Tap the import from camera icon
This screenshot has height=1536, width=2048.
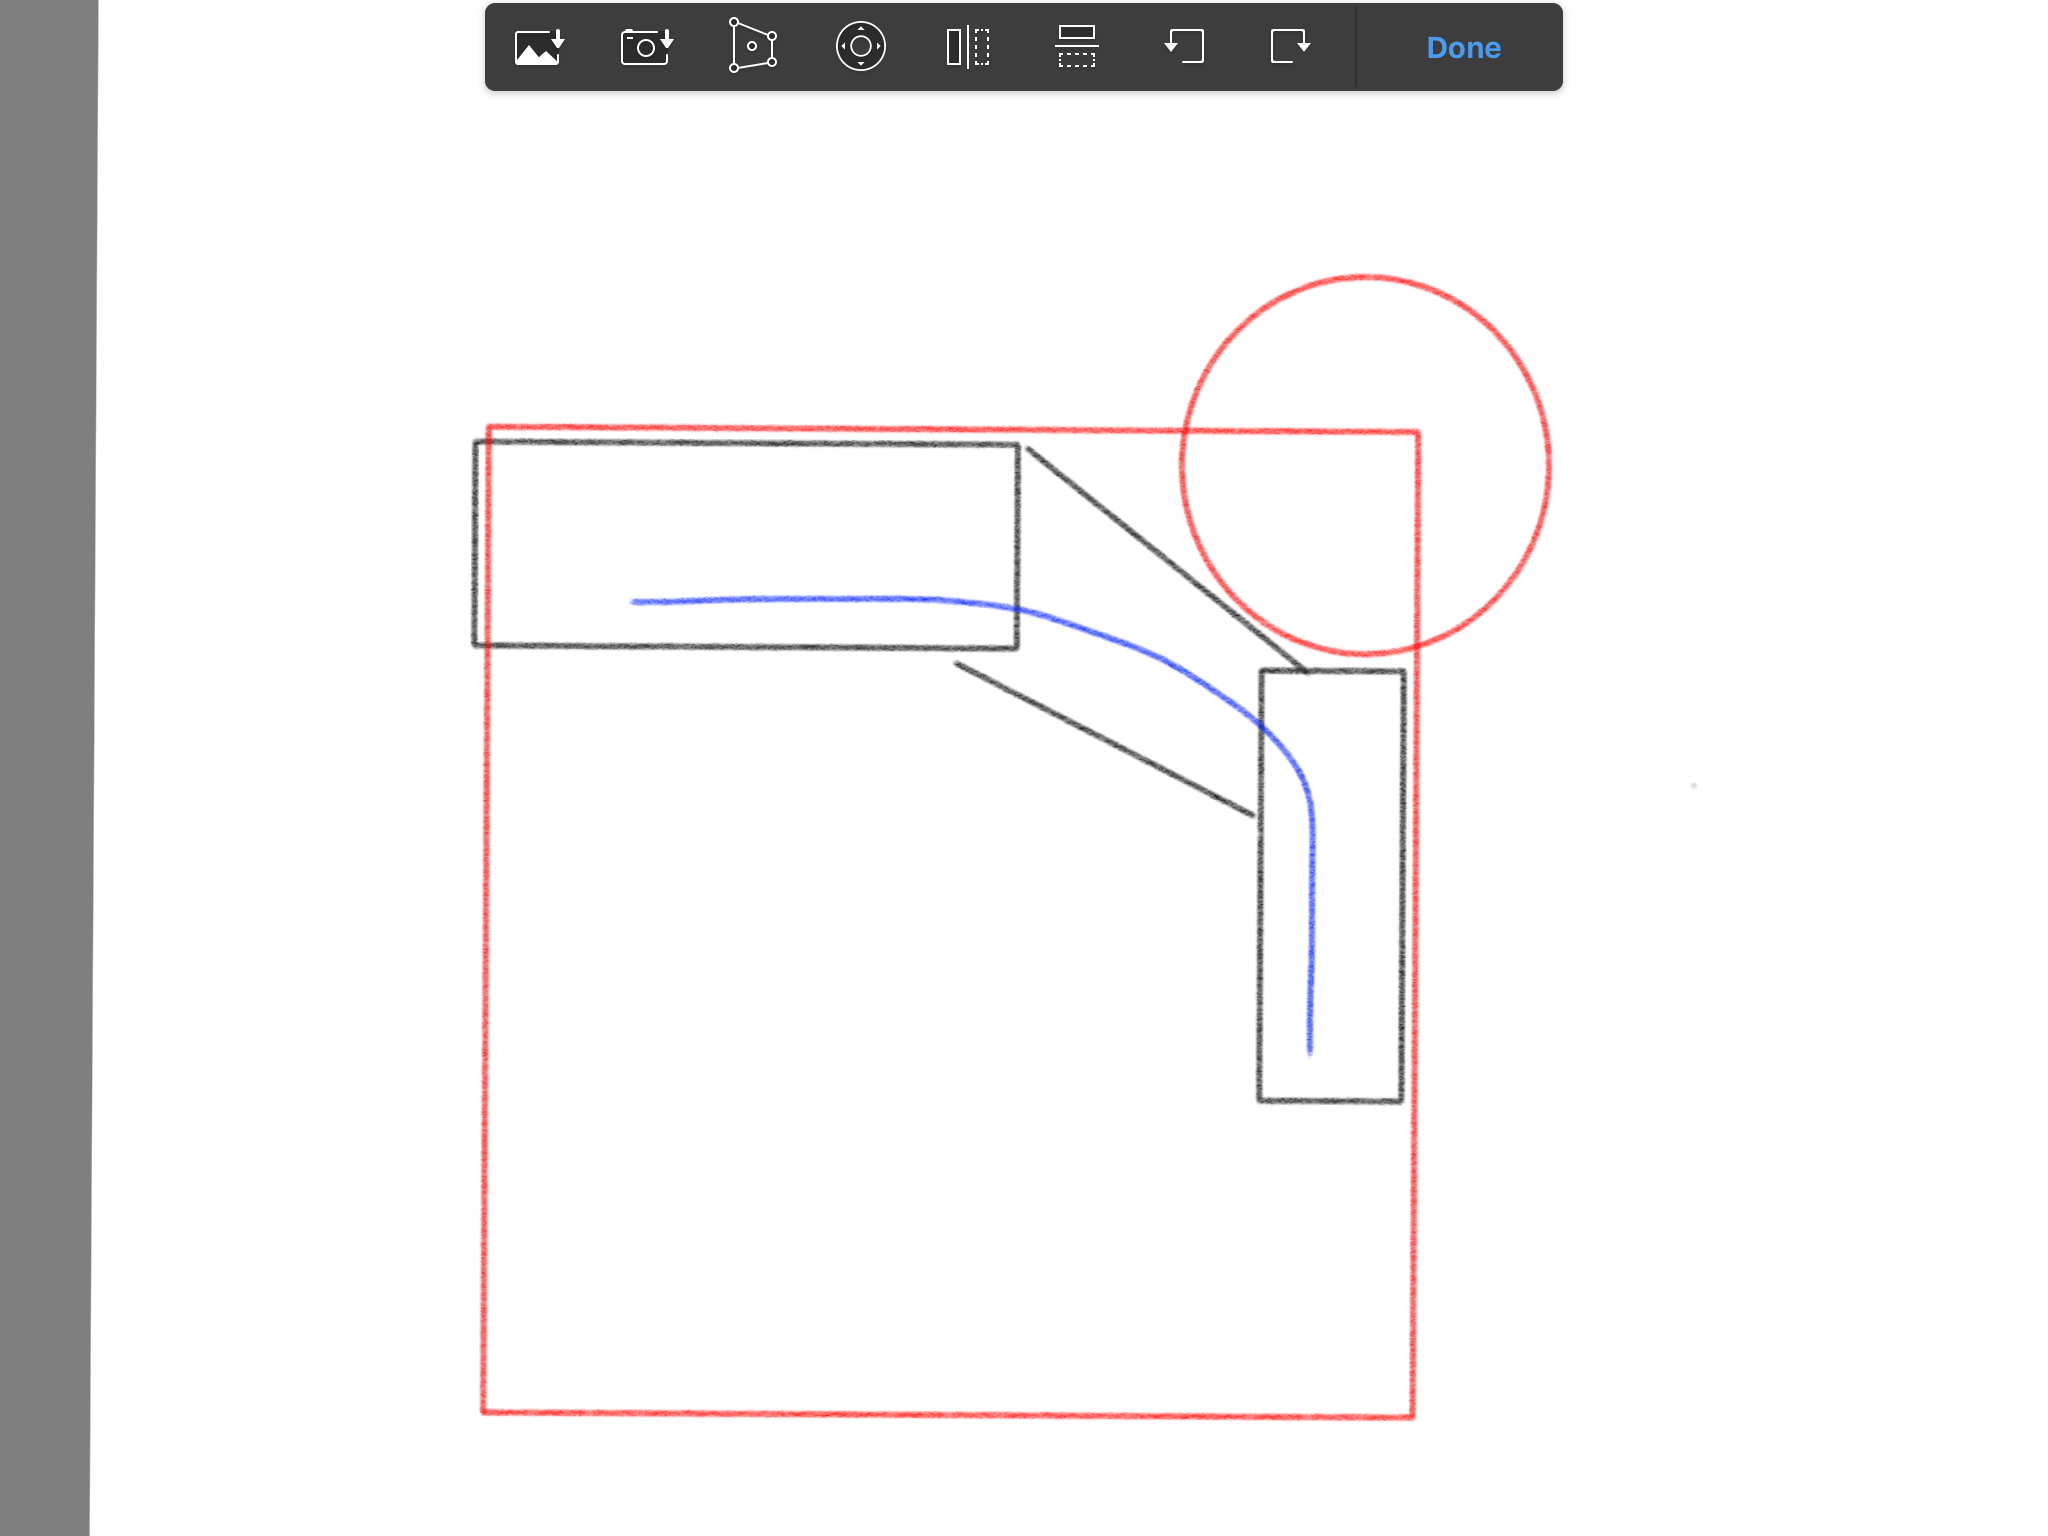(x=647, y=47)
